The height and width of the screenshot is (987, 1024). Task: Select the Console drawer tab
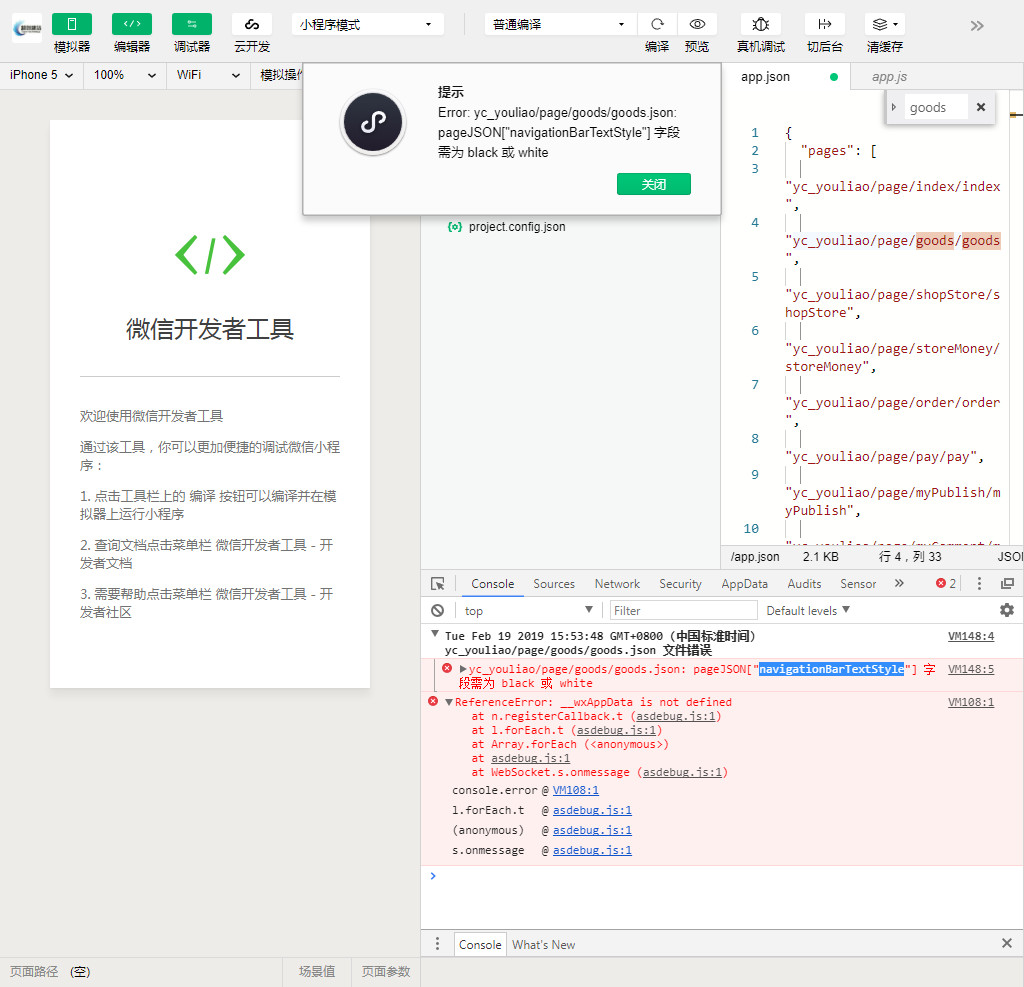[480, 945]
